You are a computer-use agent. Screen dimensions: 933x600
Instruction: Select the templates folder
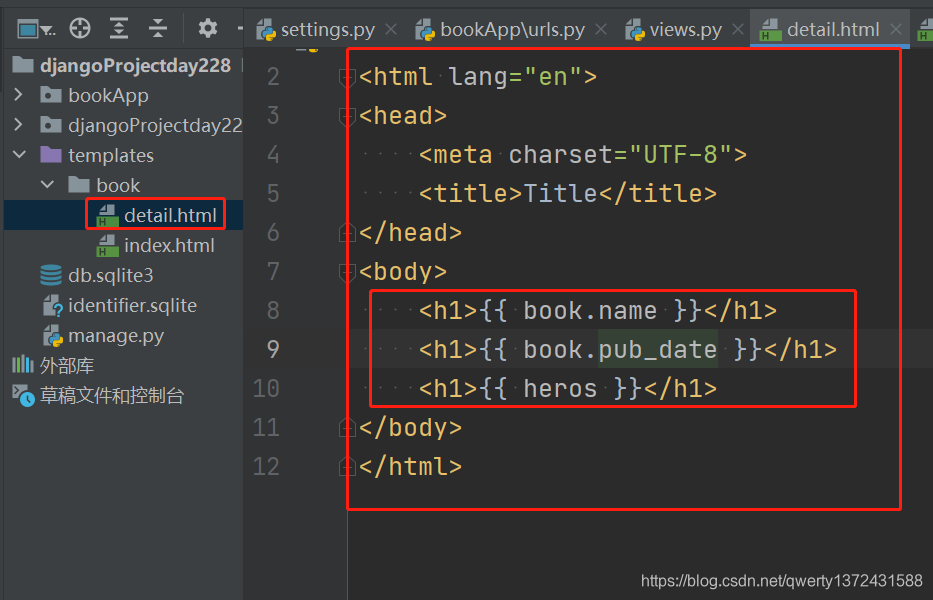point(97,155)
